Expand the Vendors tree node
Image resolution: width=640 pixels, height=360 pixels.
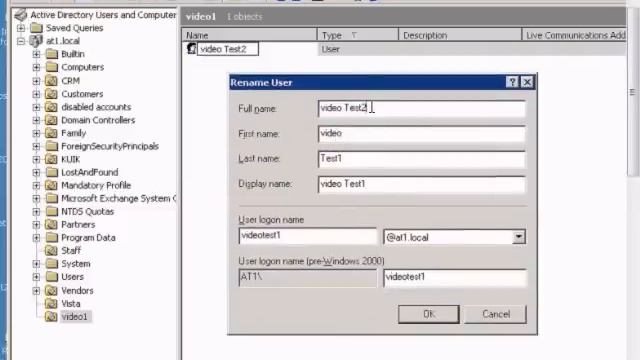click(36, 290)
